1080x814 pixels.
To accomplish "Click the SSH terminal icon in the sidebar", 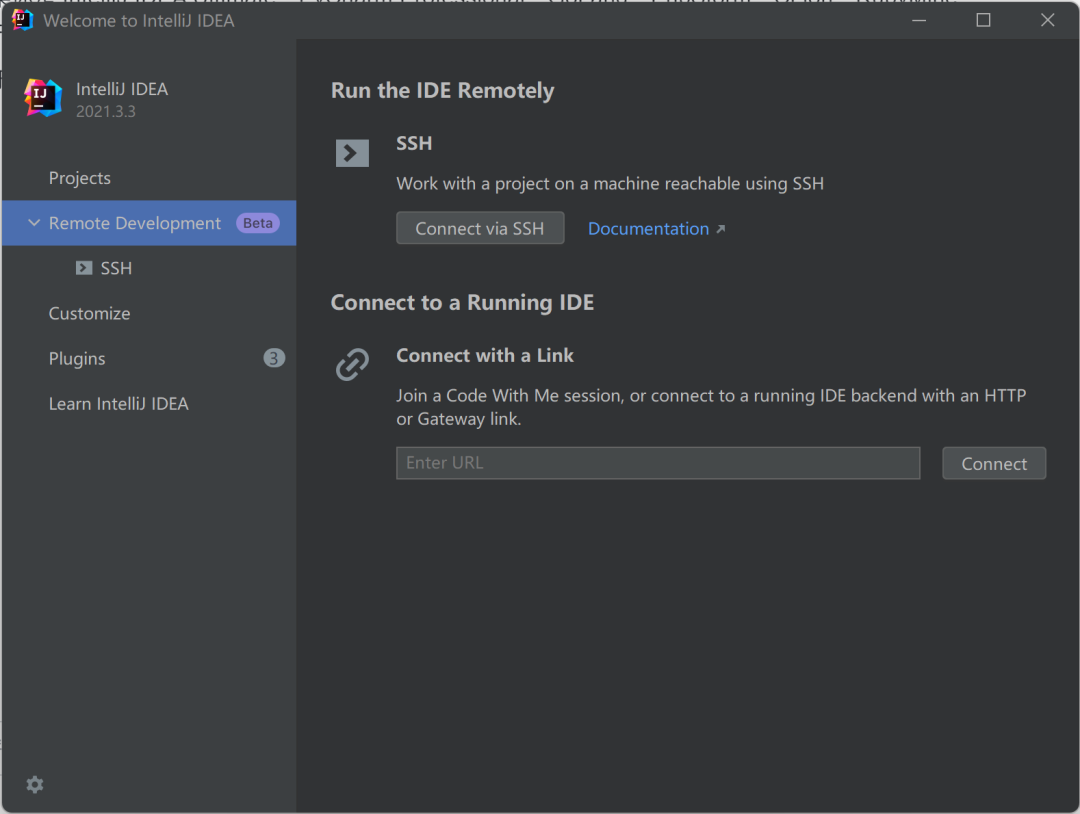I will 84,268.
